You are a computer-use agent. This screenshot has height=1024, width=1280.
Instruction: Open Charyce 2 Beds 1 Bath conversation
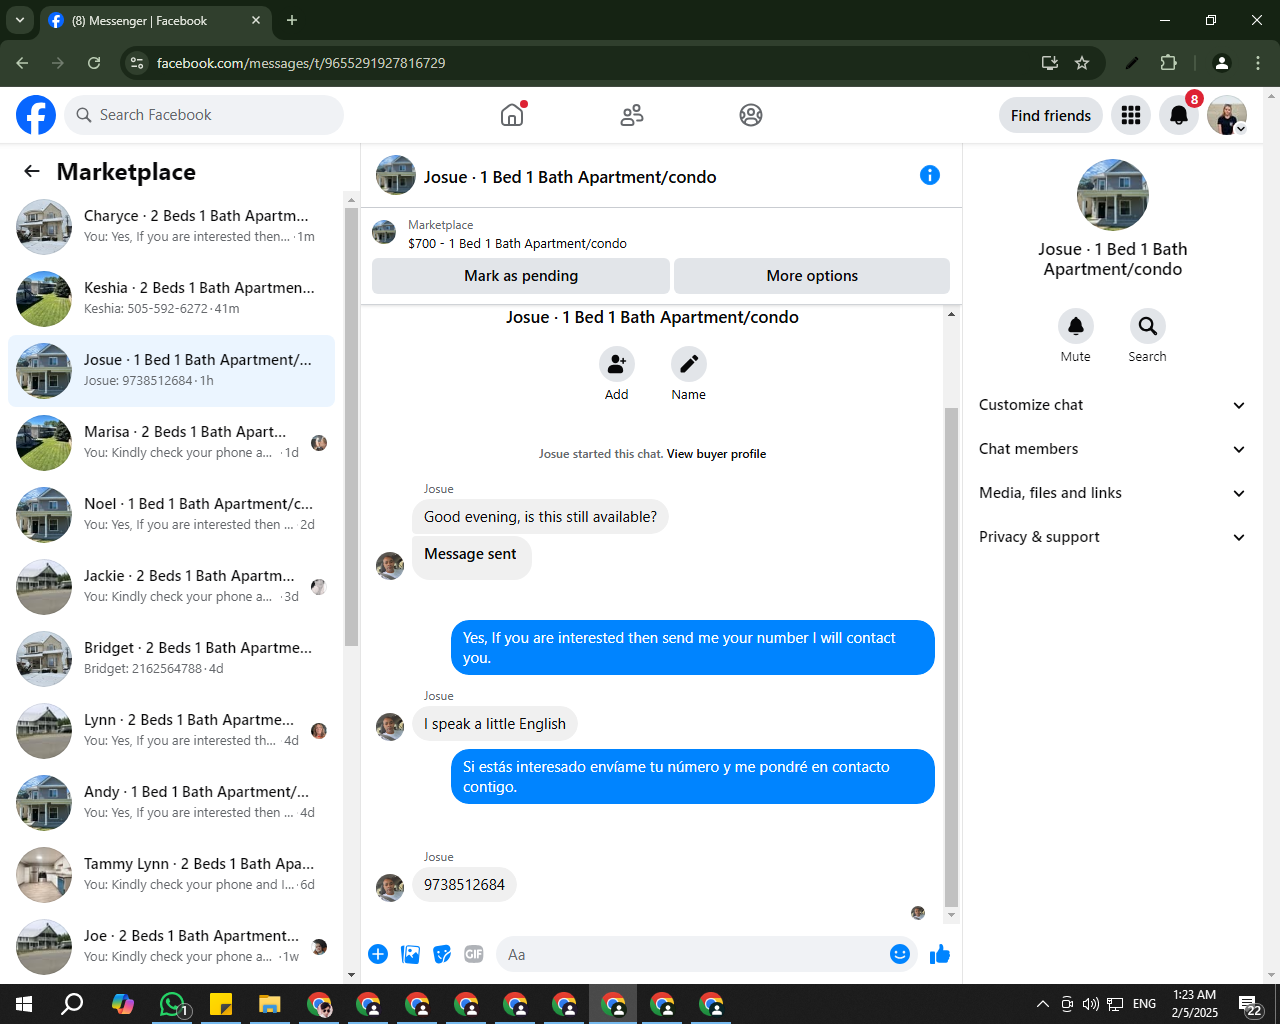point(172,226)
